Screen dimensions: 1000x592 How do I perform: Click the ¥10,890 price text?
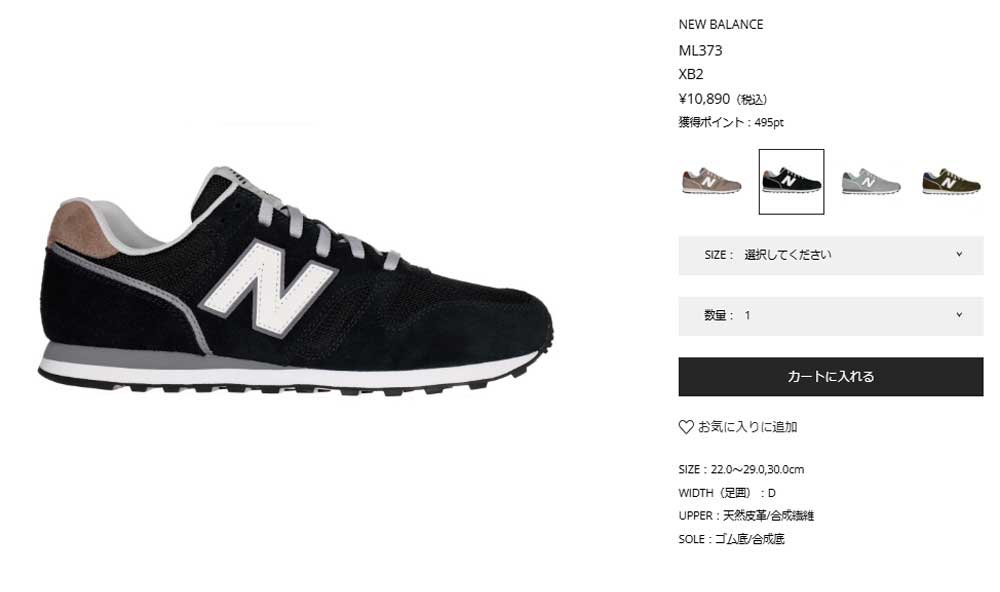tap(704, 99)
